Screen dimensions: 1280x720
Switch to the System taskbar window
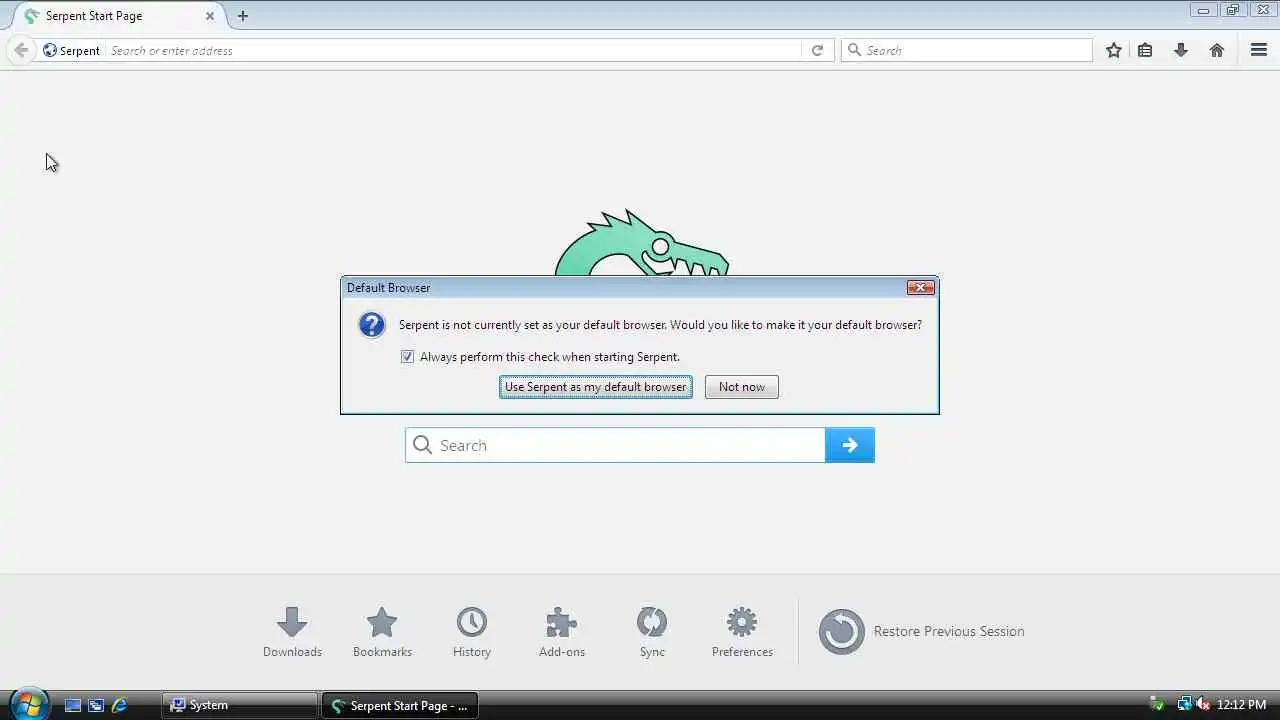pos(240,705)
